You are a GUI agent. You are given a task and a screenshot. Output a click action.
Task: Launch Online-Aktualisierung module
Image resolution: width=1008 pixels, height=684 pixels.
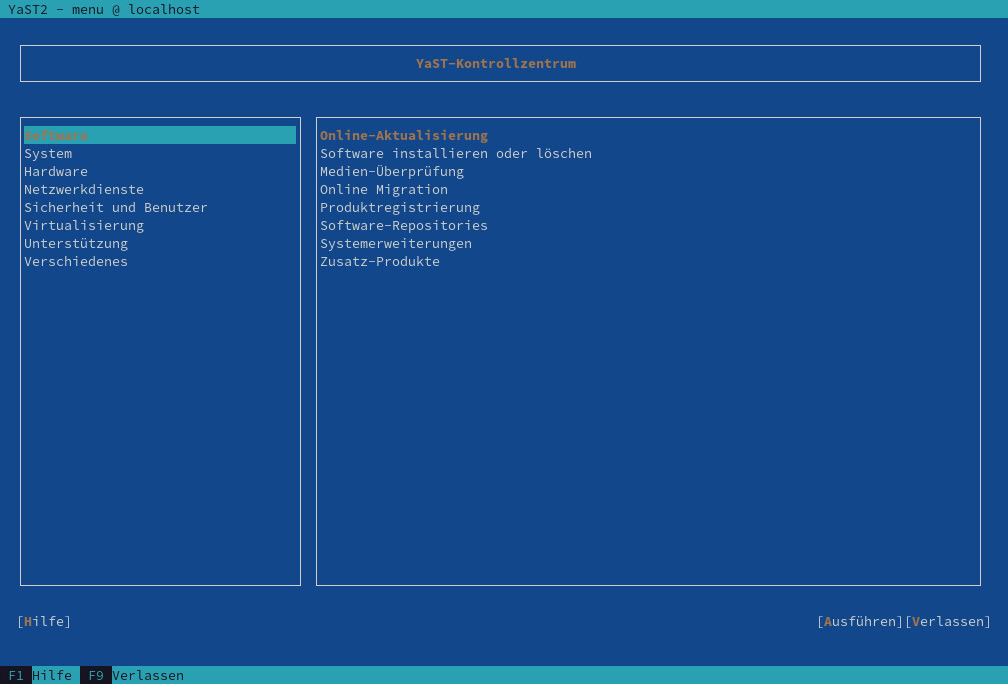coord(404,135)
